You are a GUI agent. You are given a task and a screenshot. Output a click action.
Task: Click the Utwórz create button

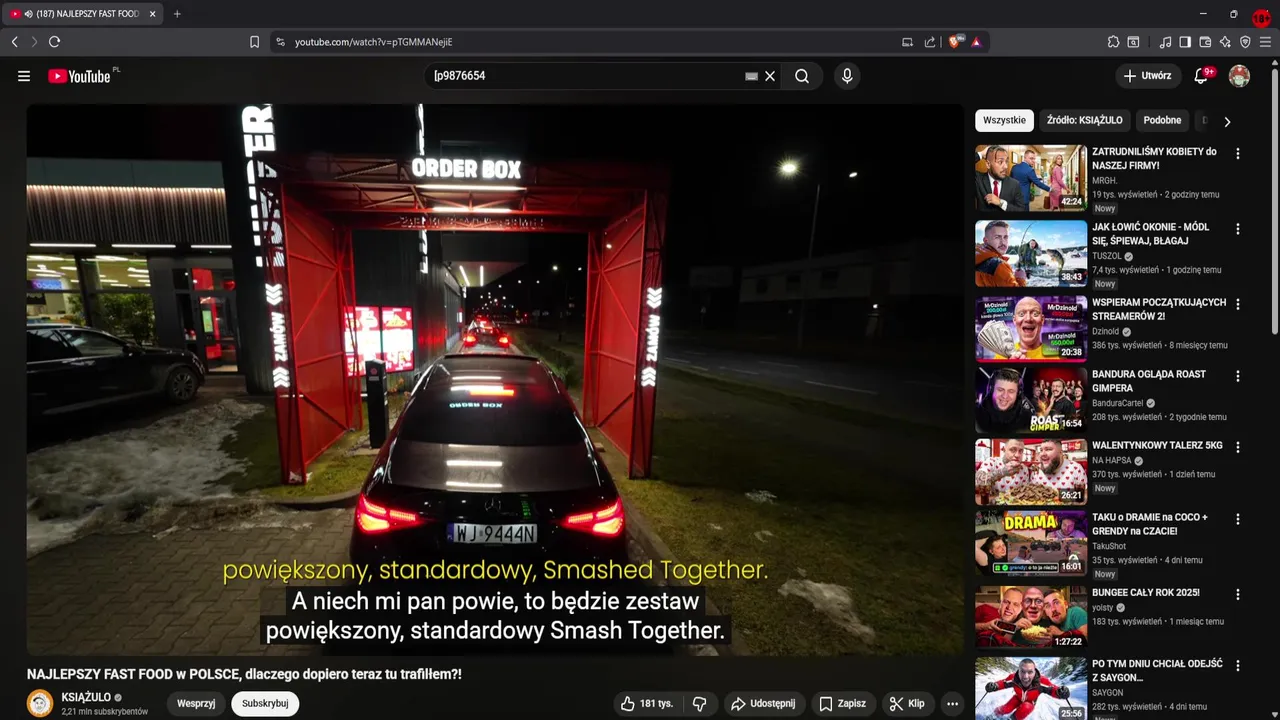[1147, 76]
